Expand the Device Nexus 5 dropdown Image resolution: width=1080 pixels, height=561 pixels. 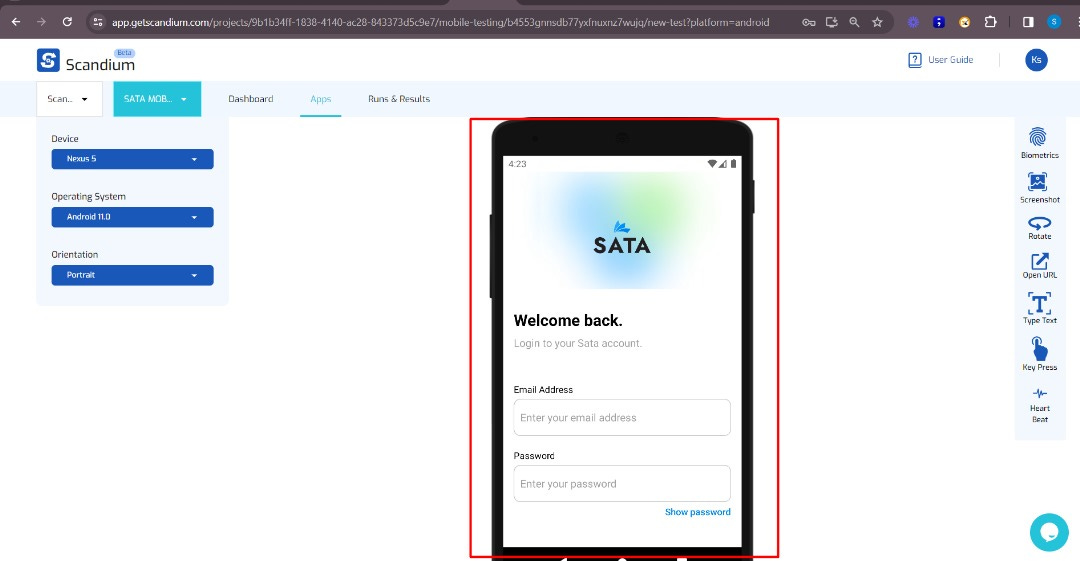[132, 159]
